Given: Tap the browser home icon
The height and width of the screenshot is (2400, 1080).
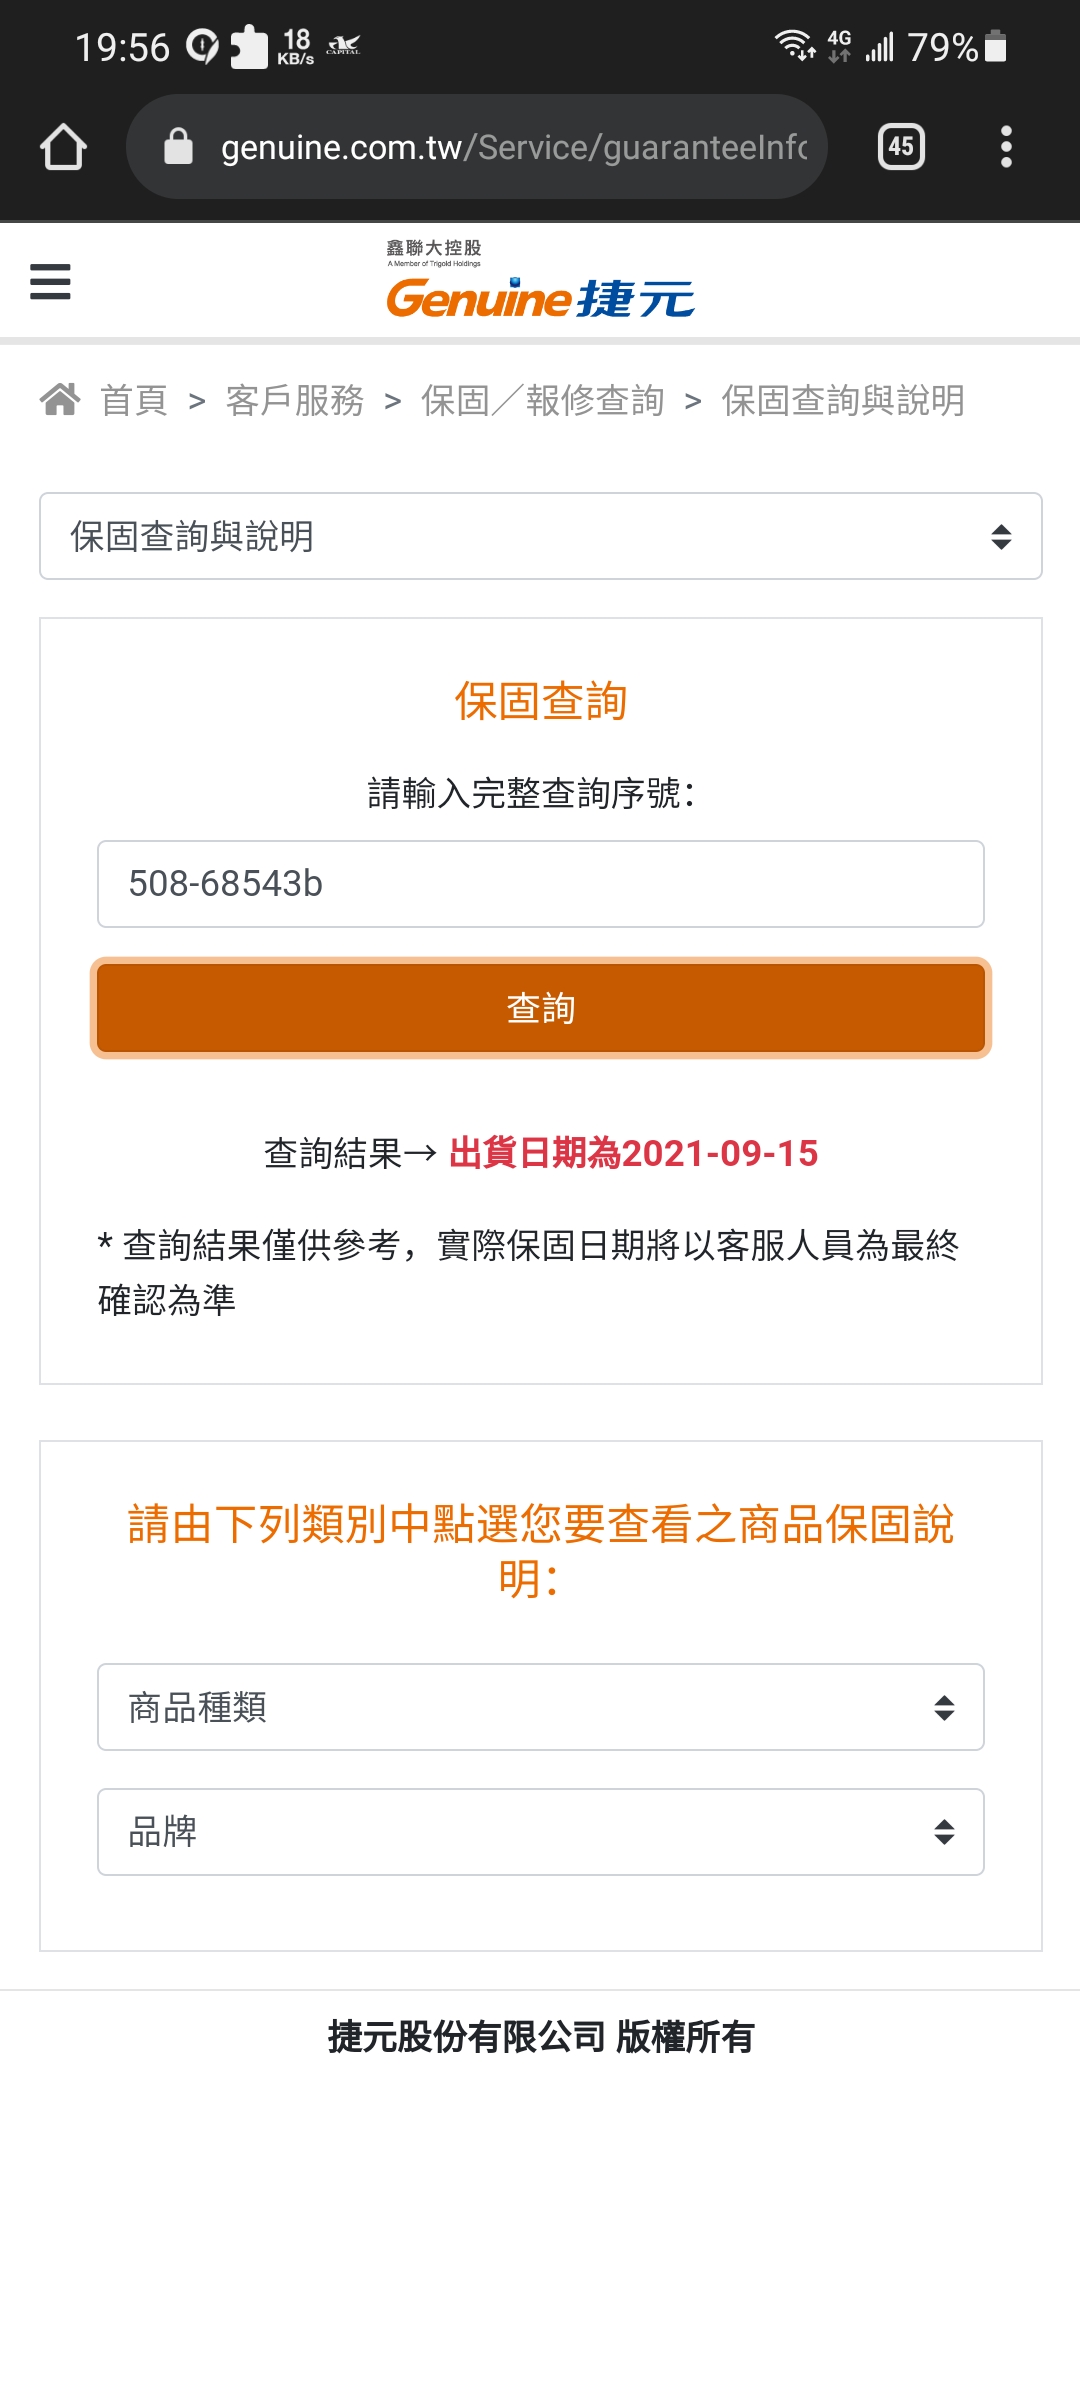Looking at the screenshot, I should 63,147.
